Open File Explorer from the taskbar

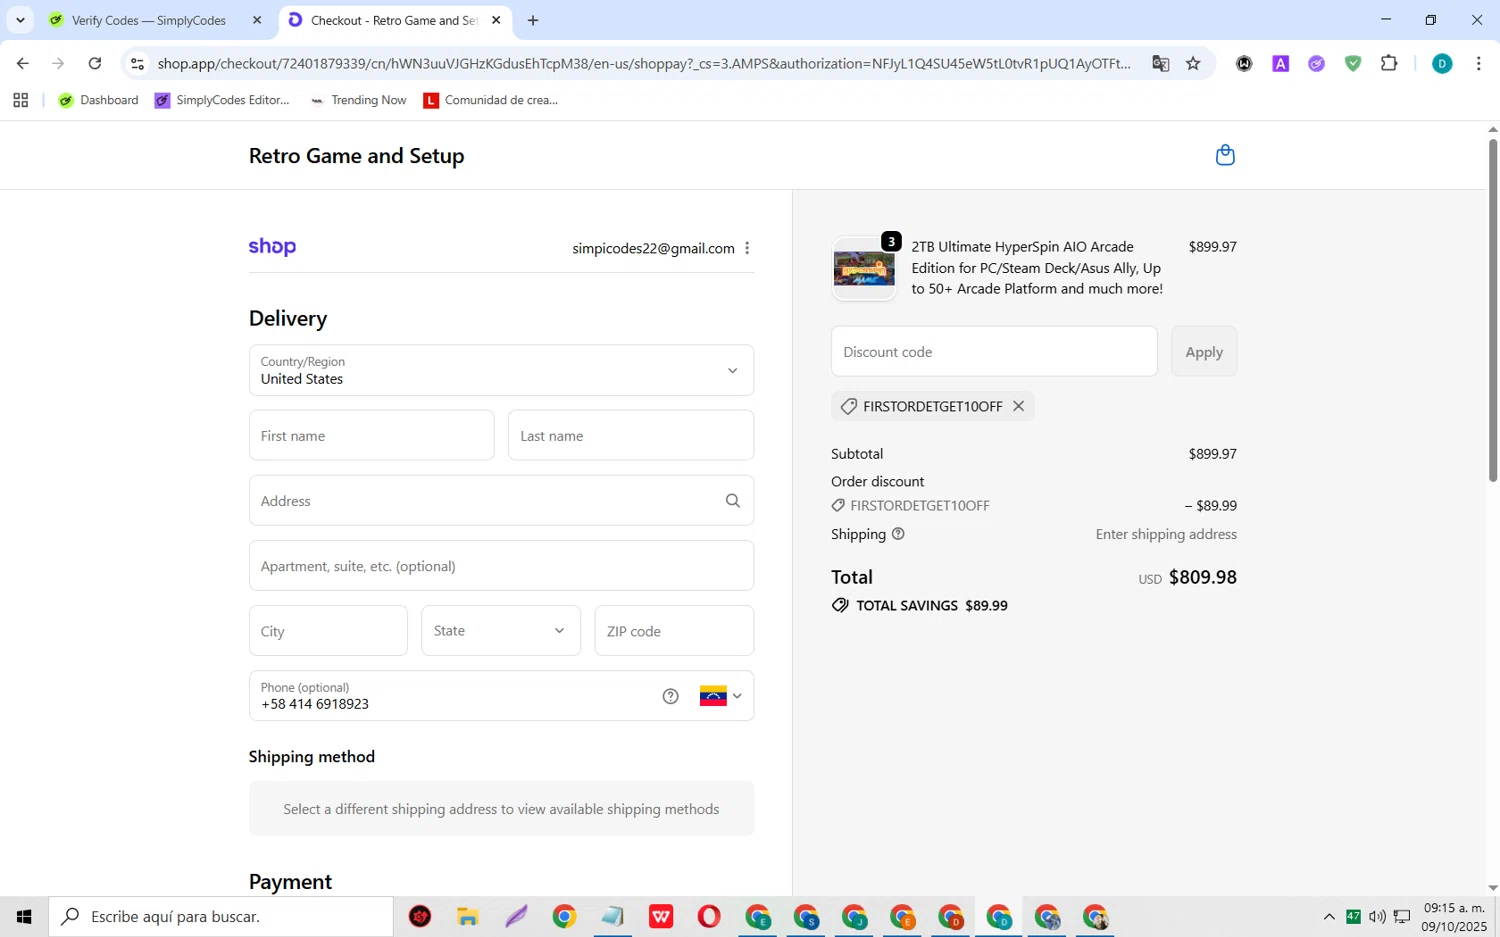tap(467, 916)
